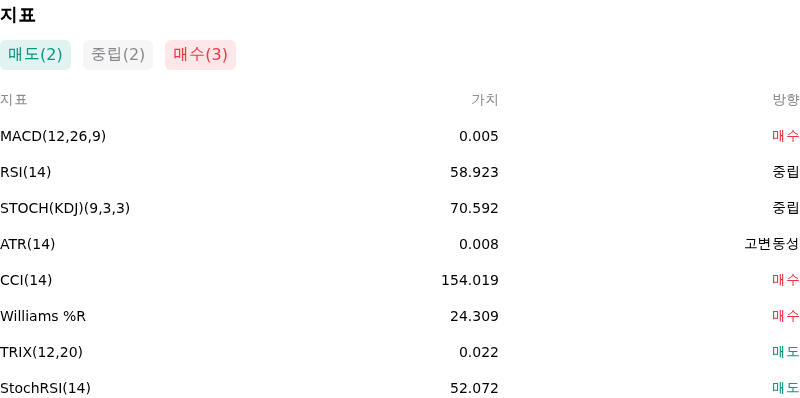Screen dimensions: 800x398
Task: Click the 지표 section heading
Action: pos(17,15)
